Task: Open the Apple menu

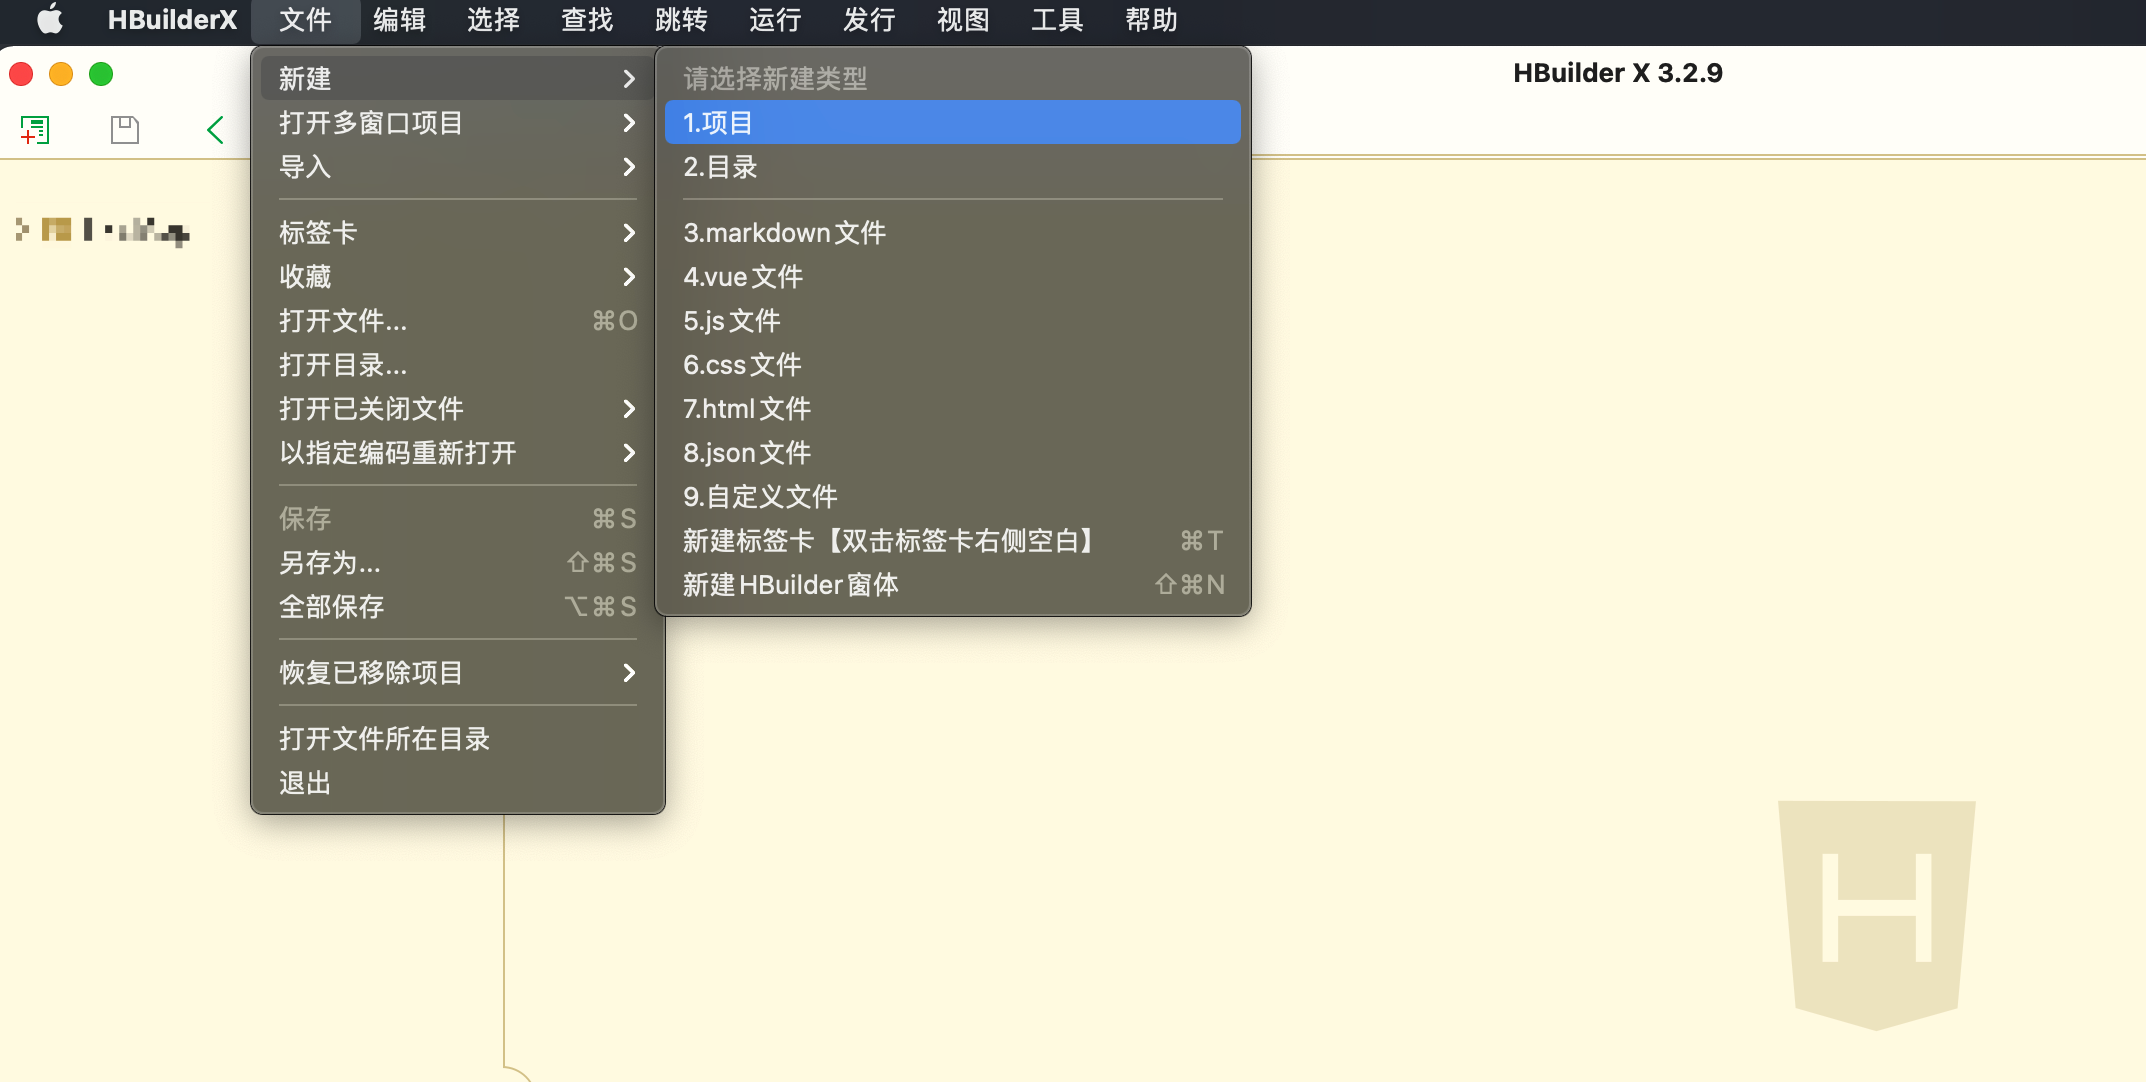Action: [x=48, y=20]
